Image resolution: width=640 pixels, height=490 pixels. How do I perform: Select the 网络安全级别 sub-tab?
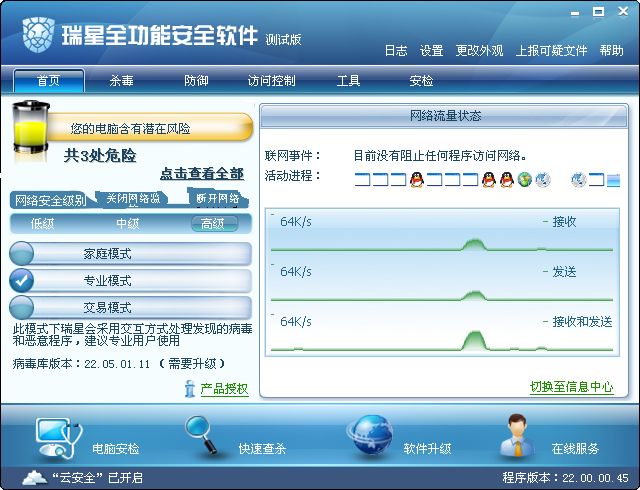pyautogui.click(x=51, y=200)
